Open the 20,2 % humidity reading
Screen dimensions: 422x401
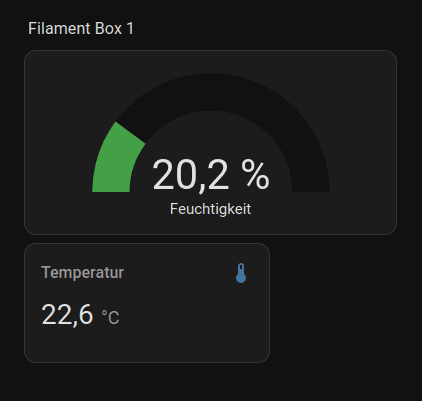(210, 175)
